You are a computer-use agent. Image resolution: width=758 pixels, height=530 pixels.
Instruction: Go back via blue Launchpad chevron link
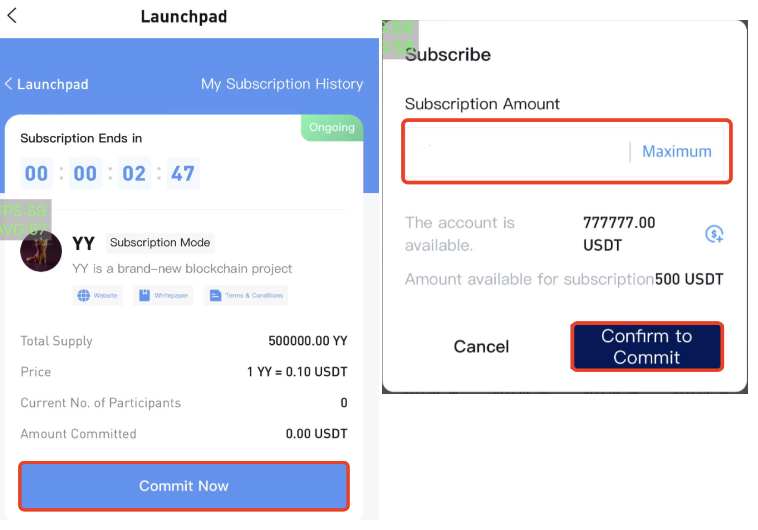46,84
